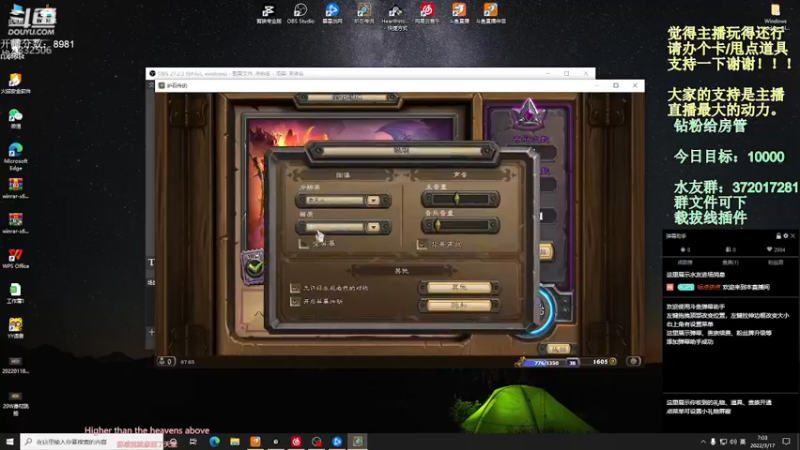Screen dimensions: 800x450
Task: Click the upper yellow button under the other (其他) section
Action: [x=459, y=288]
